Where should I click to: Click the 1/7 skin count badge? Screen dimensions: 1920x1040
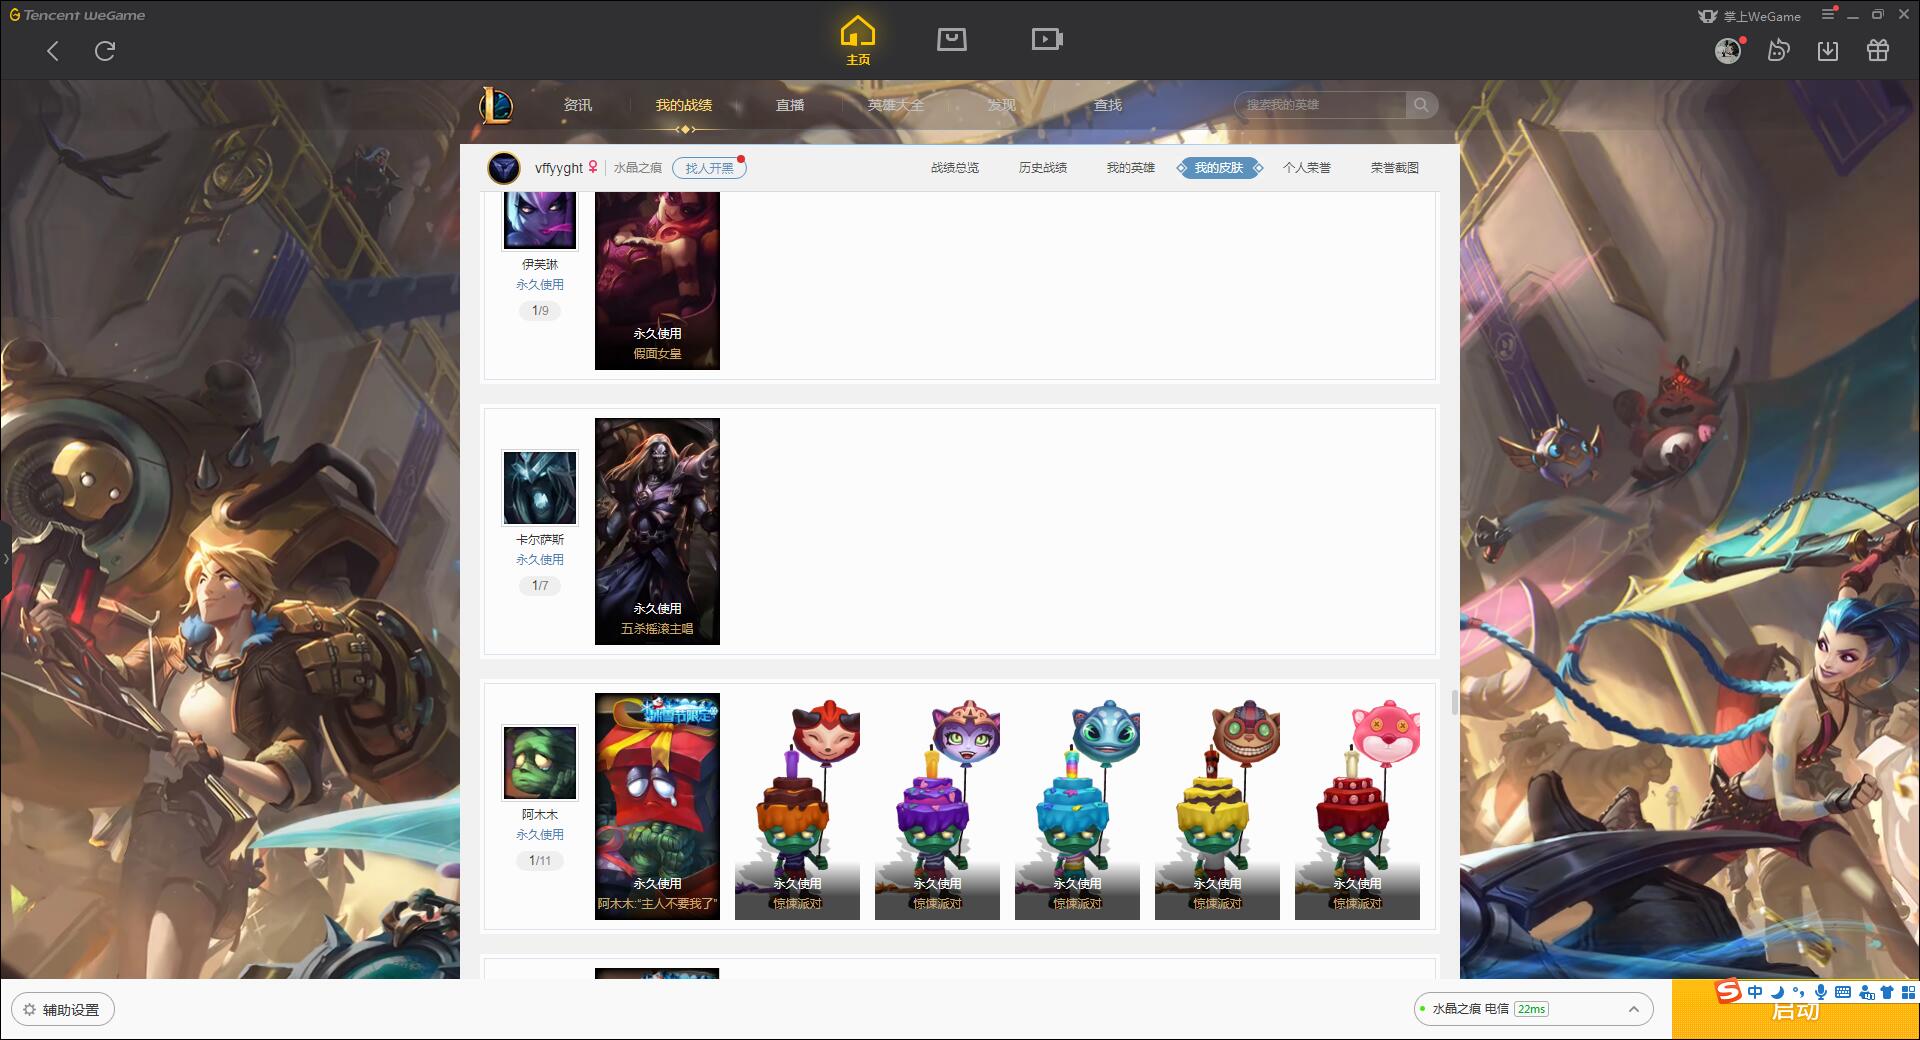(x=540, y=586)
